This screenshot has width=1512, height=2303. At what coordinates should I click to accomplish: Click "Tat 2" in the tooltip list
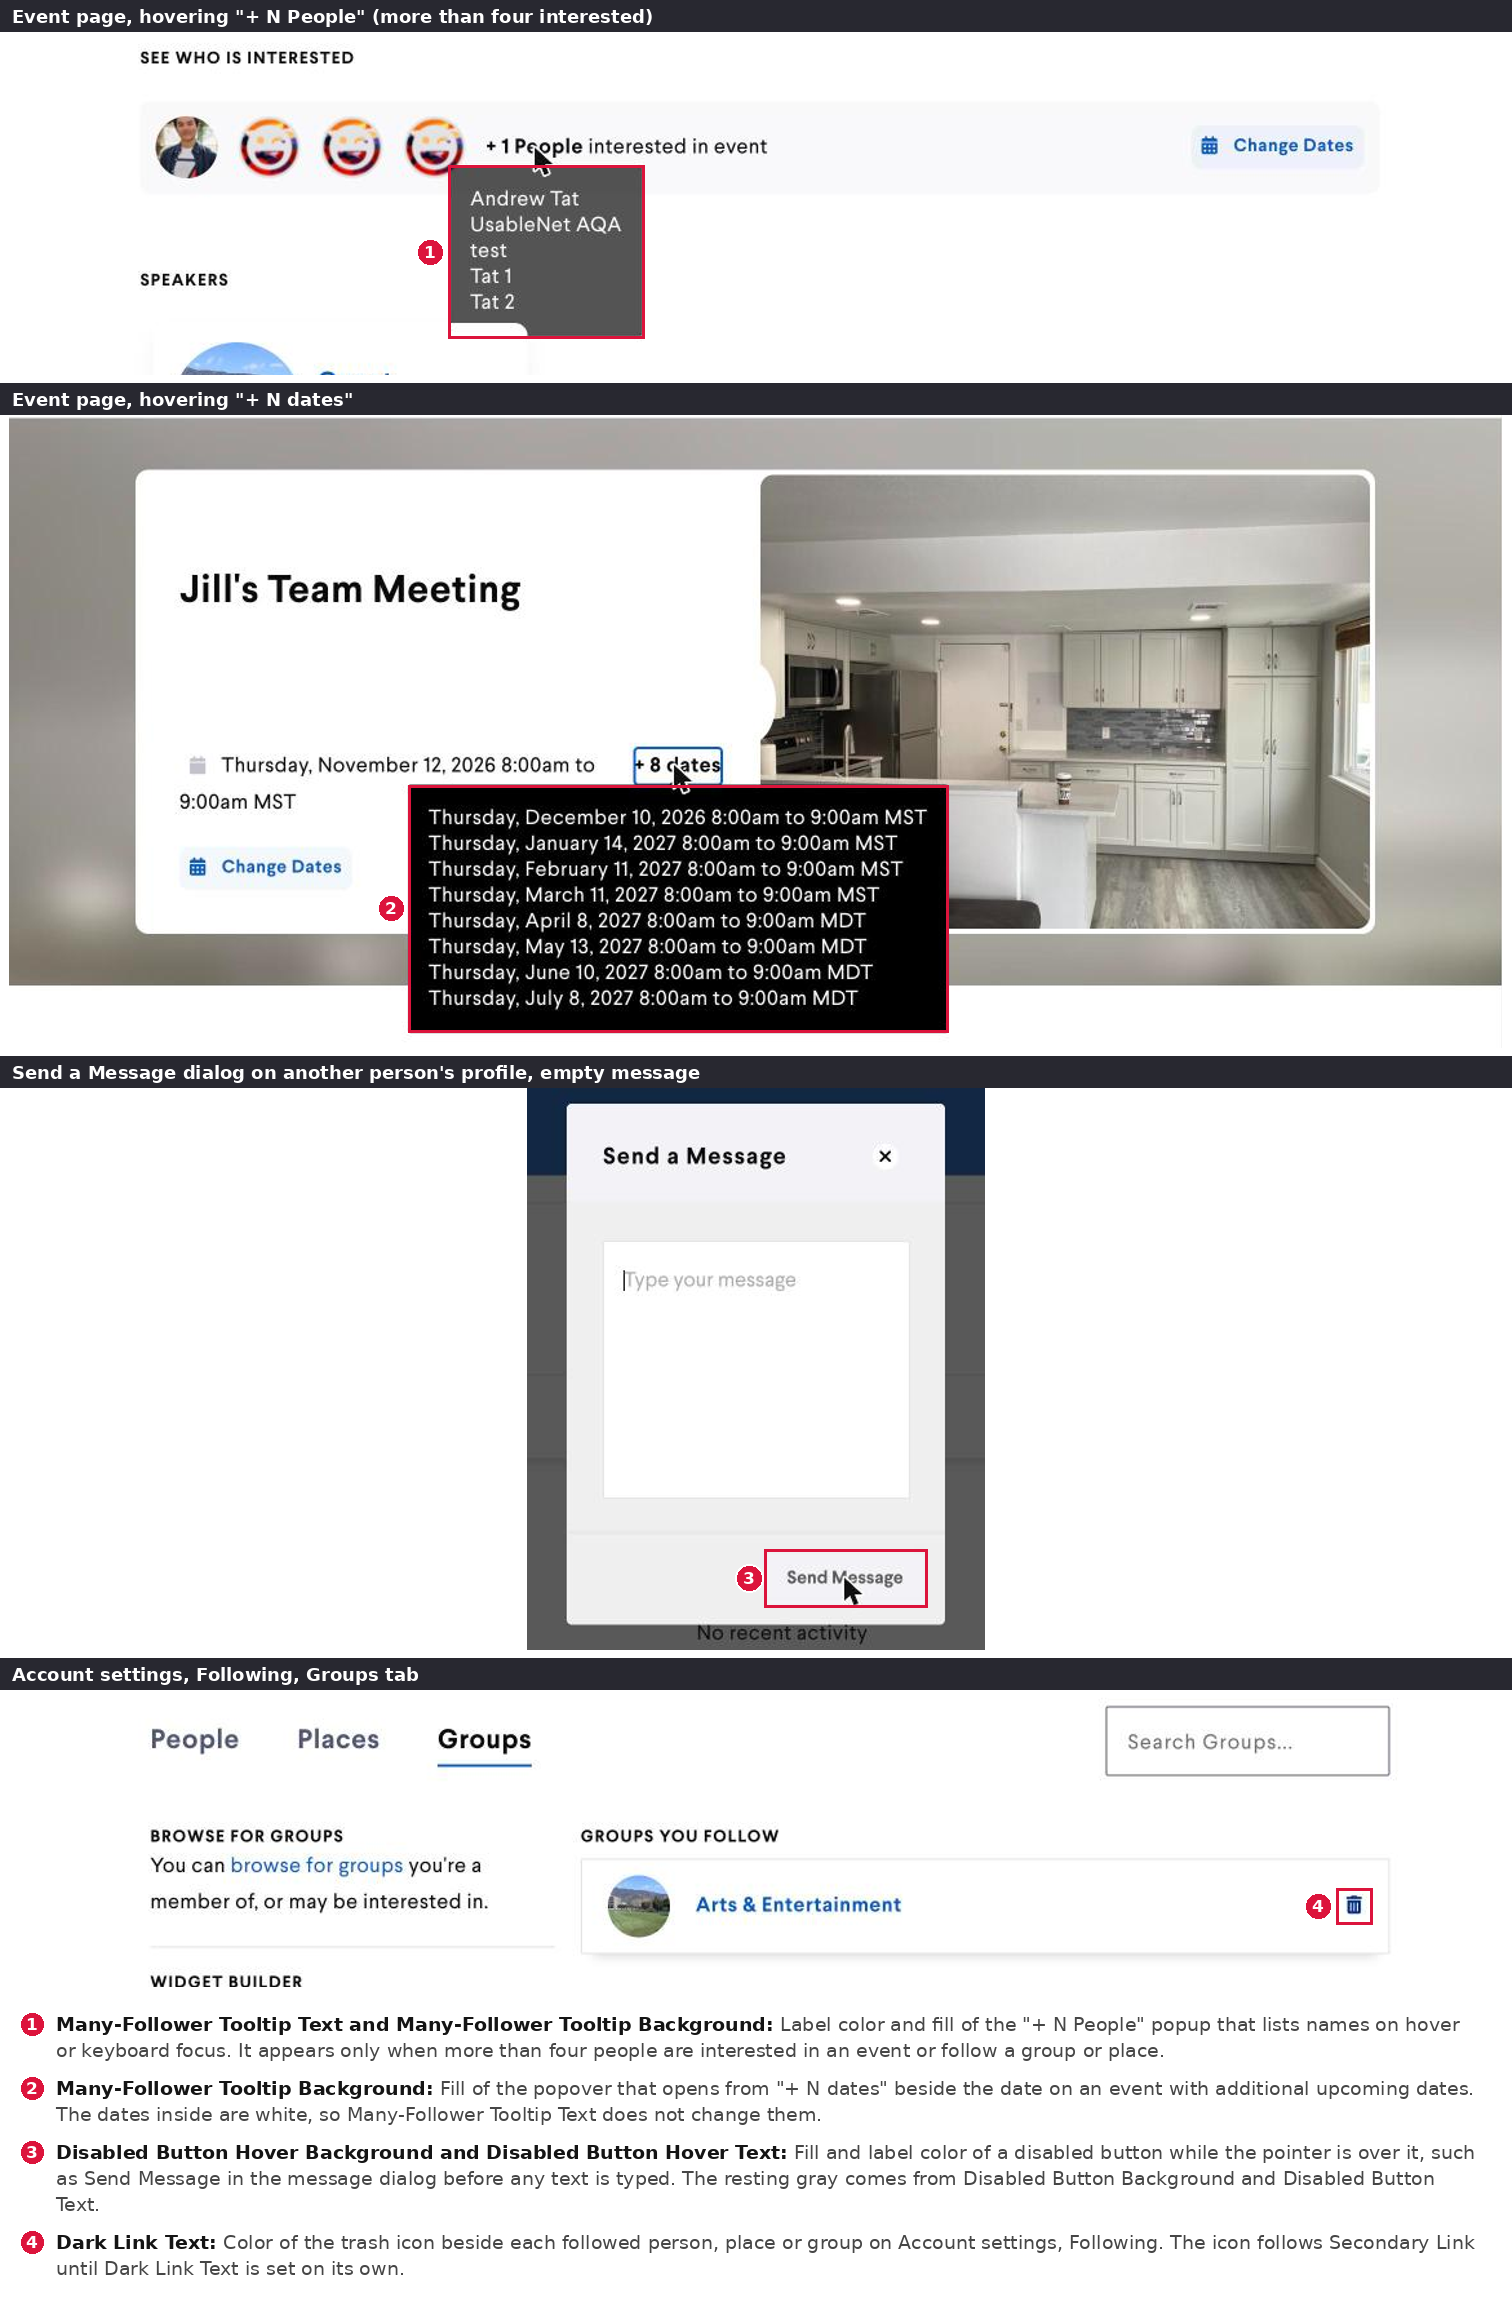[x=492, y=302]
